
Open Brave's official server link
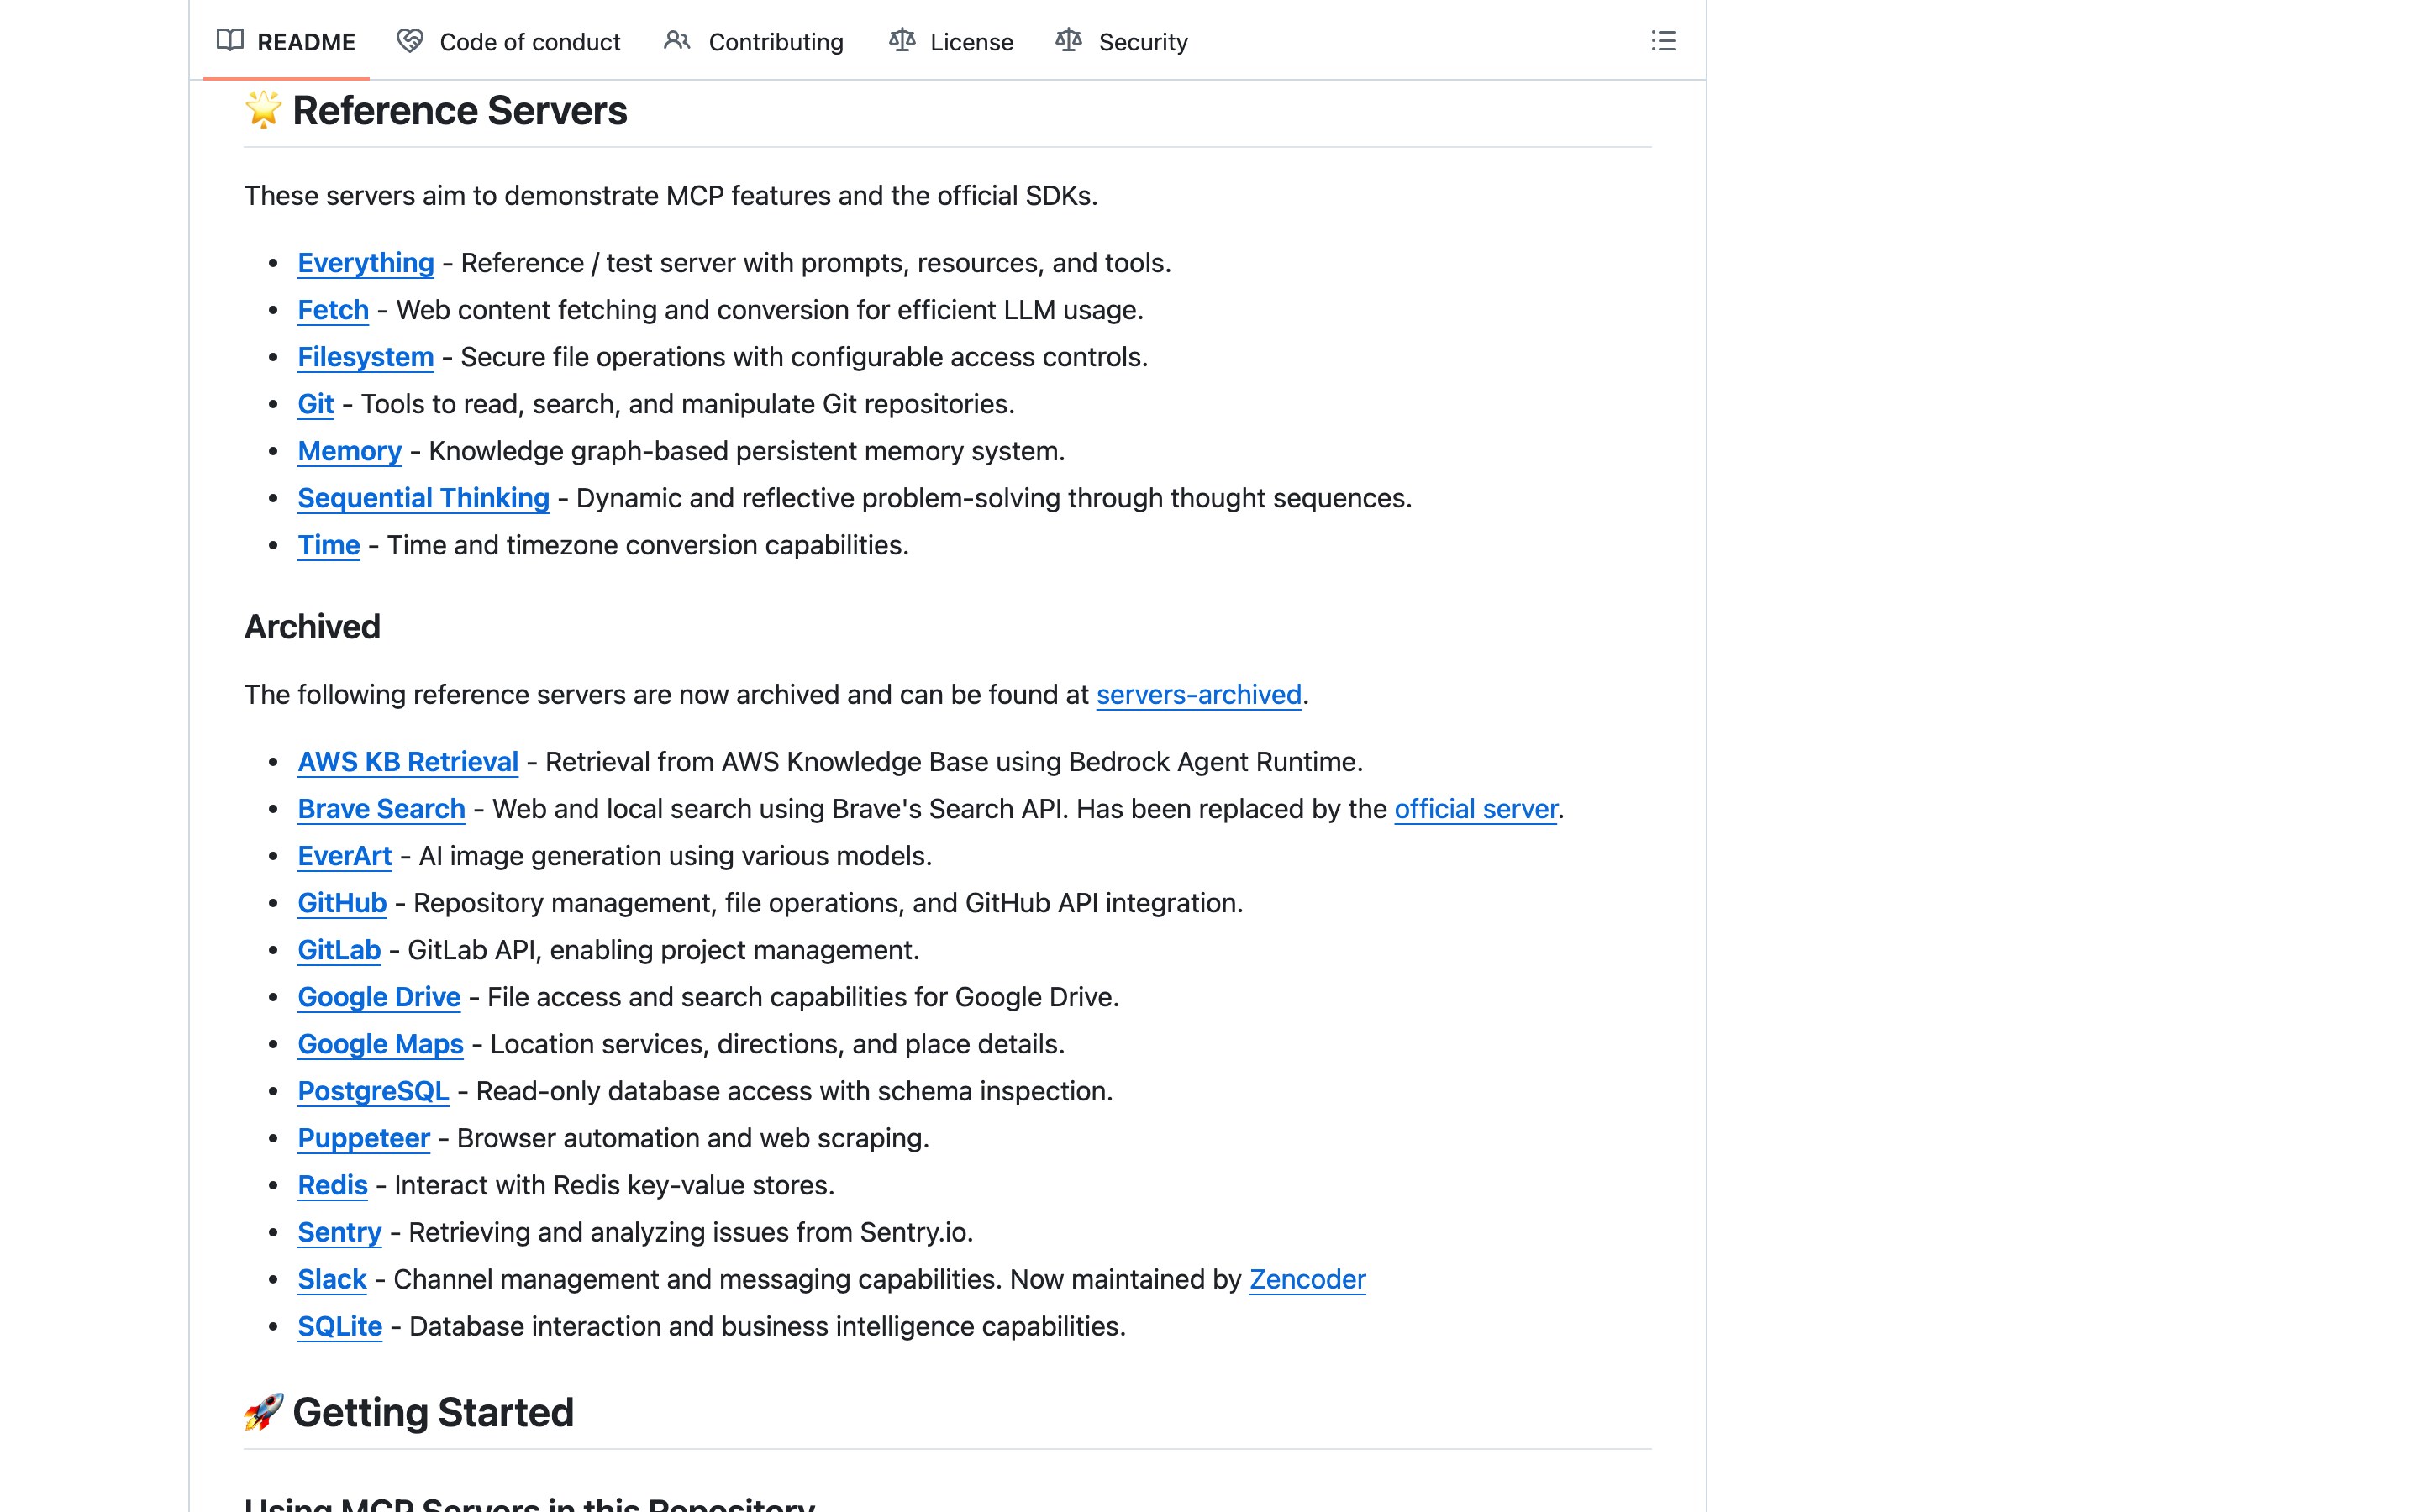(1476, 809)
